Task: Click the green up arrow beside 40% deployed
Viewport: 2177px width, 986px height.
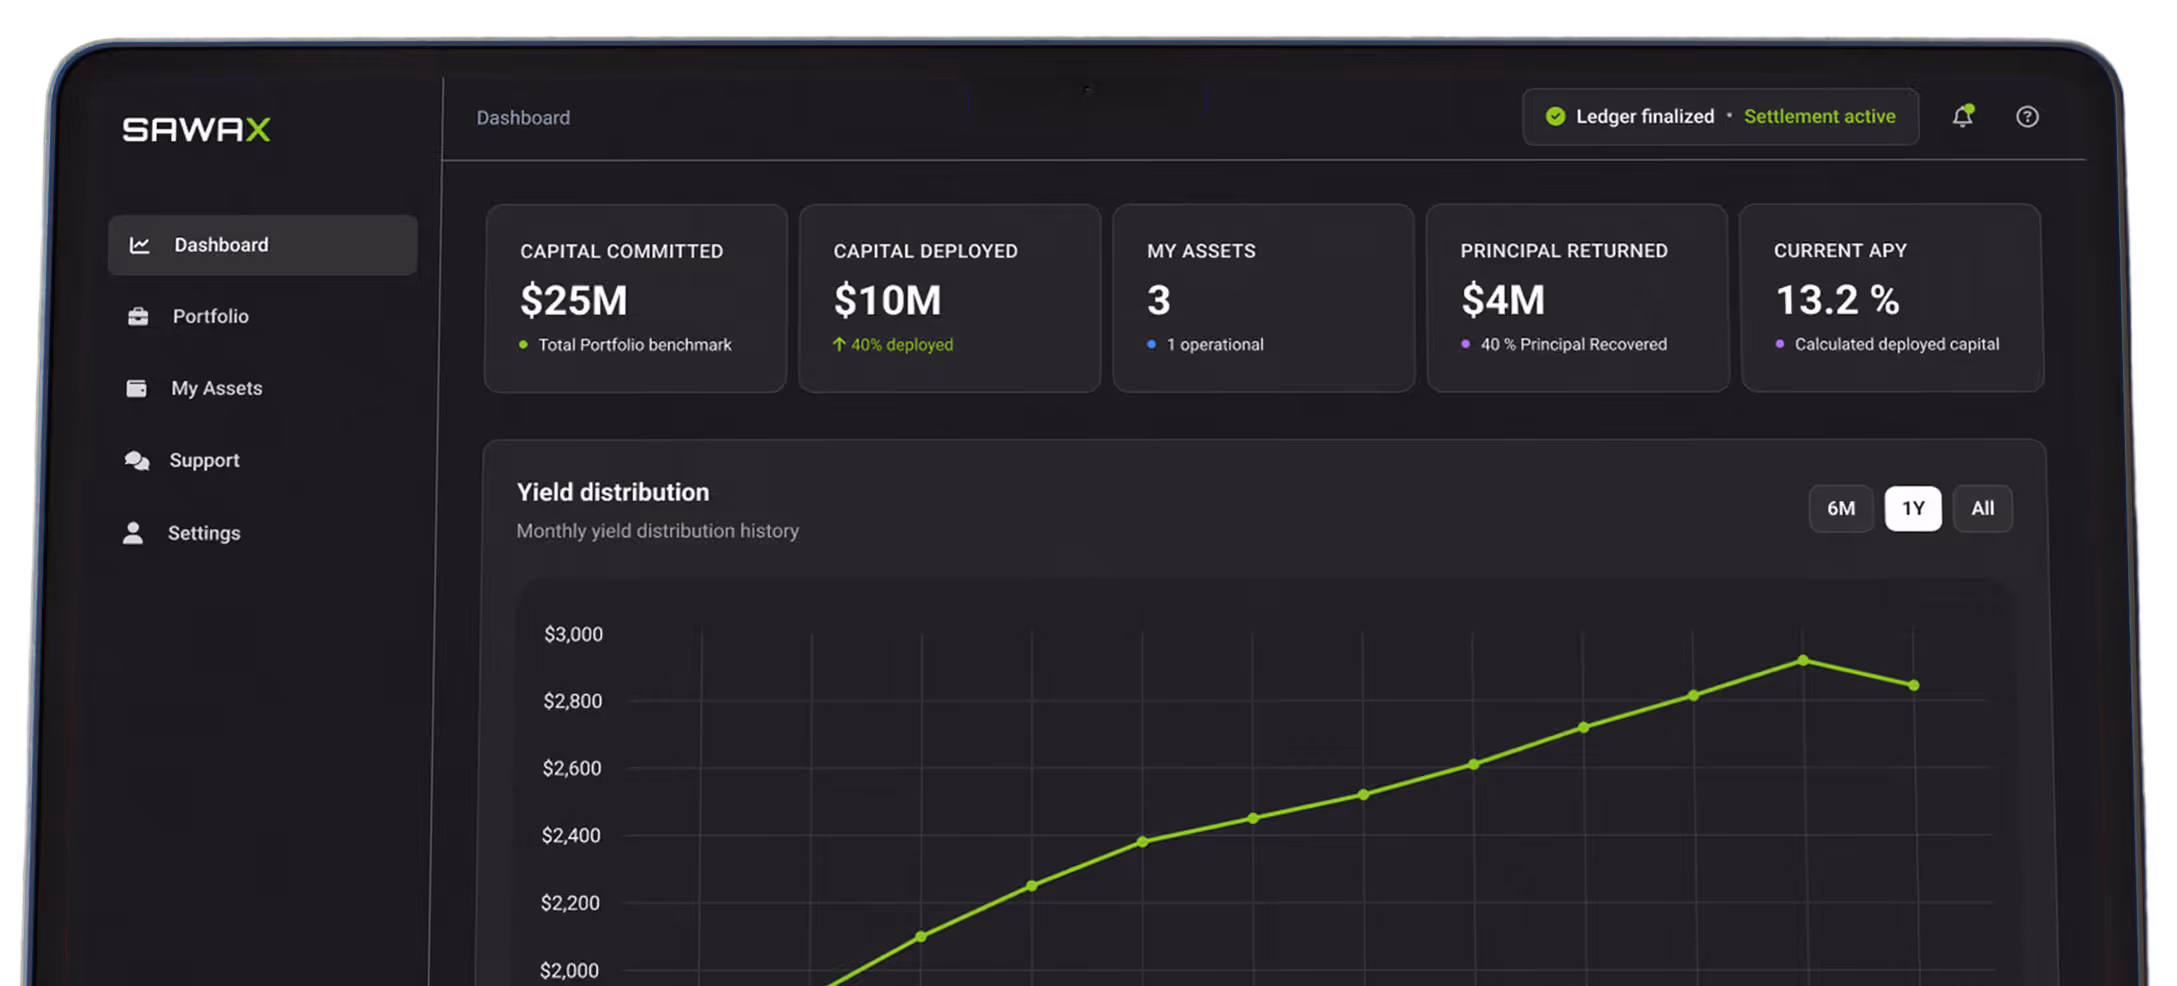Action: tap(839, 344)
